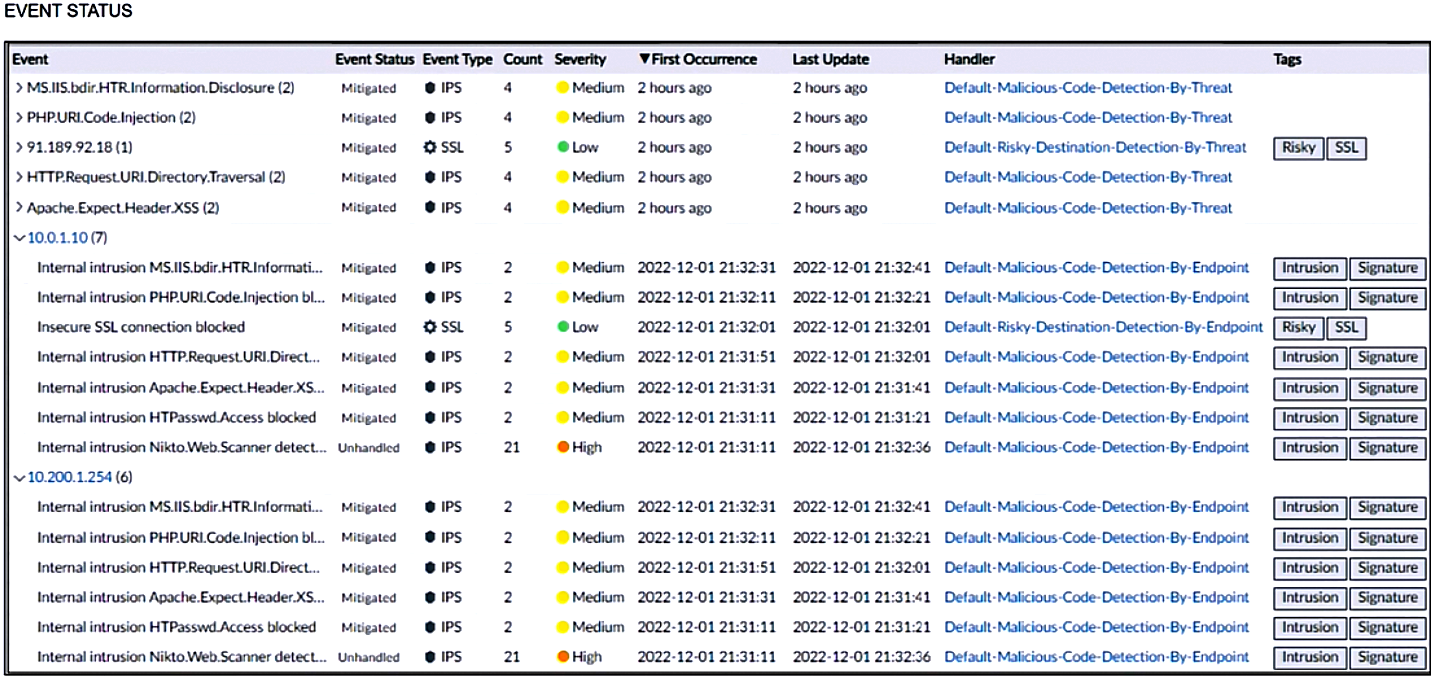
Task: Click the SSL gear icon in the 91.189.92.18 row
Action: (430, 147)
